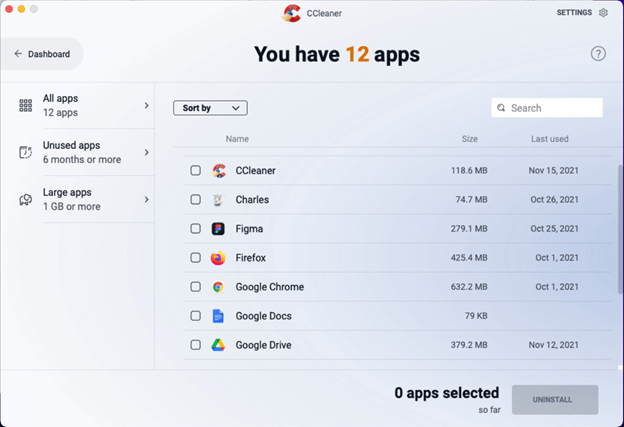624x427 pixels.
Task: Click the CCleaner date Nov 15, 2021
Action: pos(554,170)
